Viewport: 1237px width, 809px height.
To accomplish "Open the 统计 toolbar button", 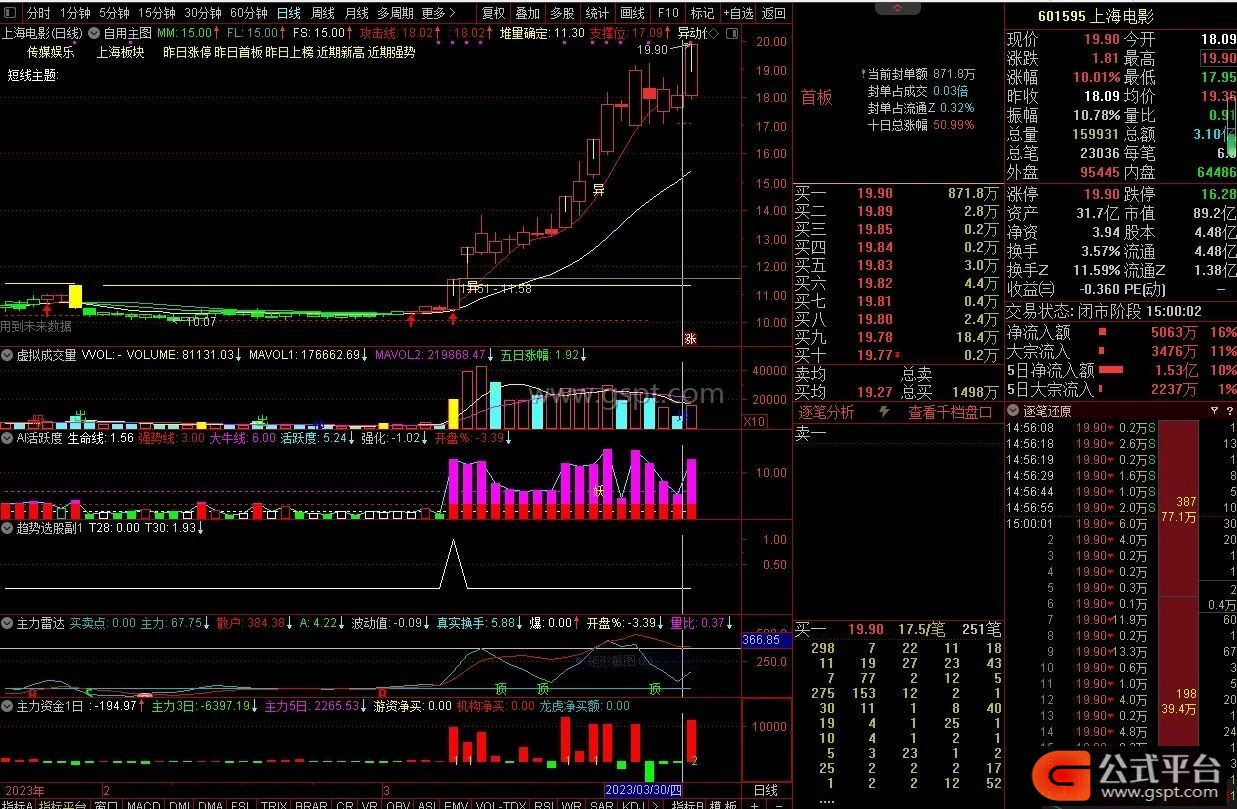I will point(597,13).
